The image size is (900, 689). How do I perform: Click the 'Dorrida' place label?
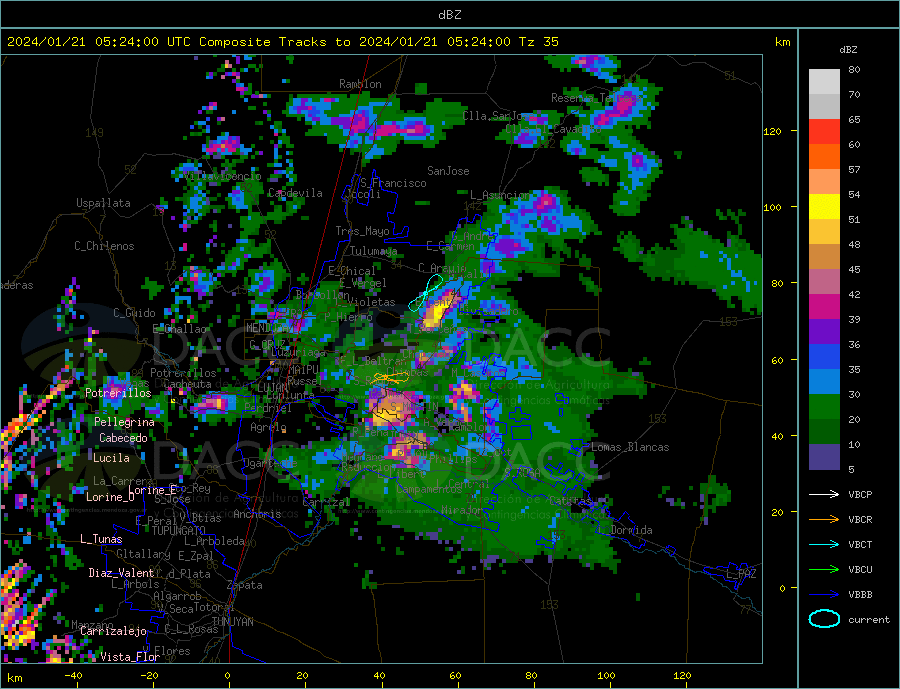tap(631, 530)
